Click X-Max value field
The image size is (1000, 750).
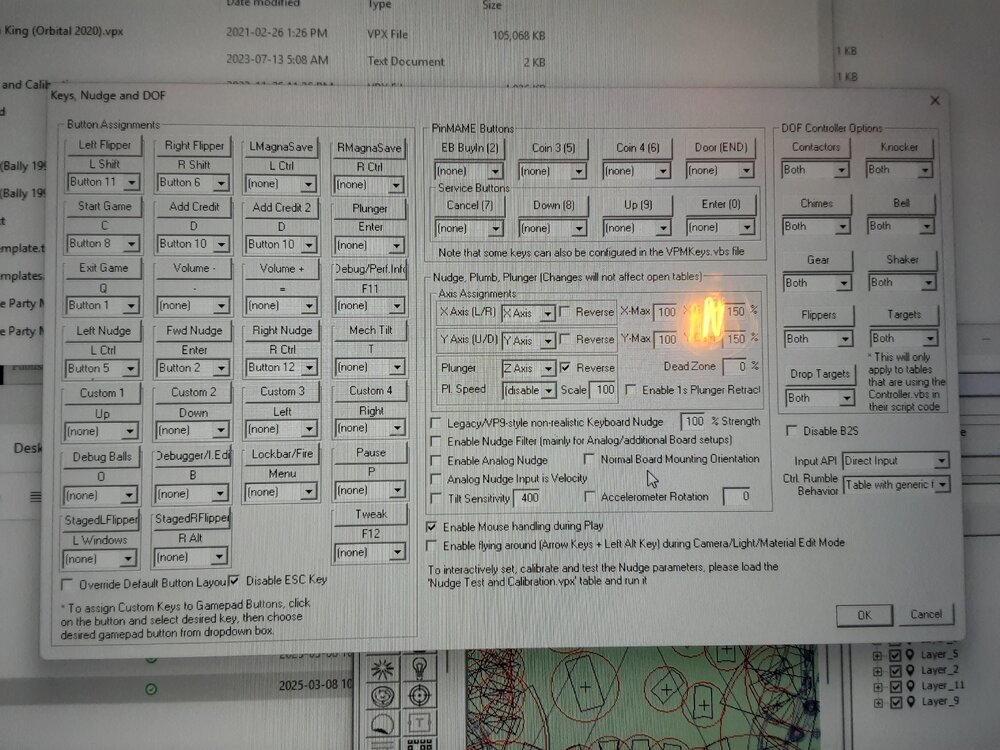[666, 312]
